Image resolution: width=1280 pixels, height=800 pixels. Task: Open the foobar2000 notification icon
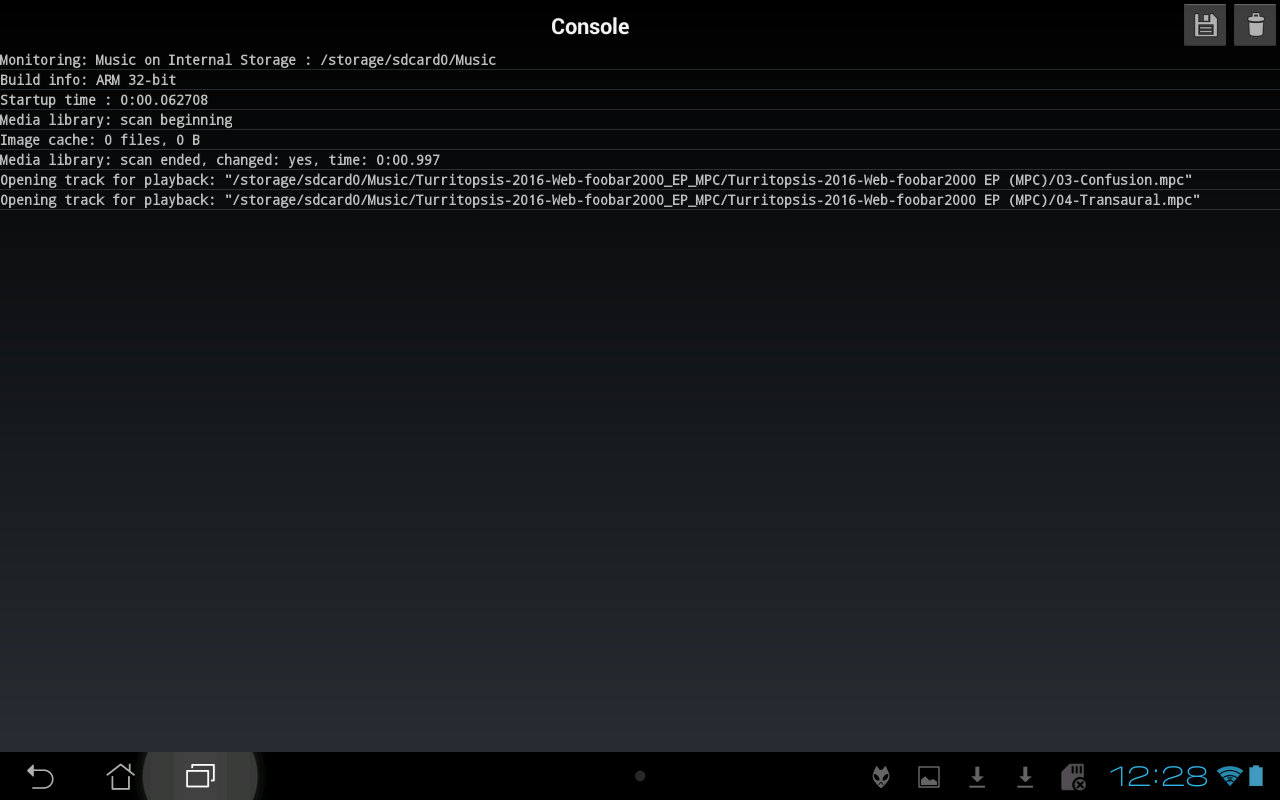tap(879, 776)
